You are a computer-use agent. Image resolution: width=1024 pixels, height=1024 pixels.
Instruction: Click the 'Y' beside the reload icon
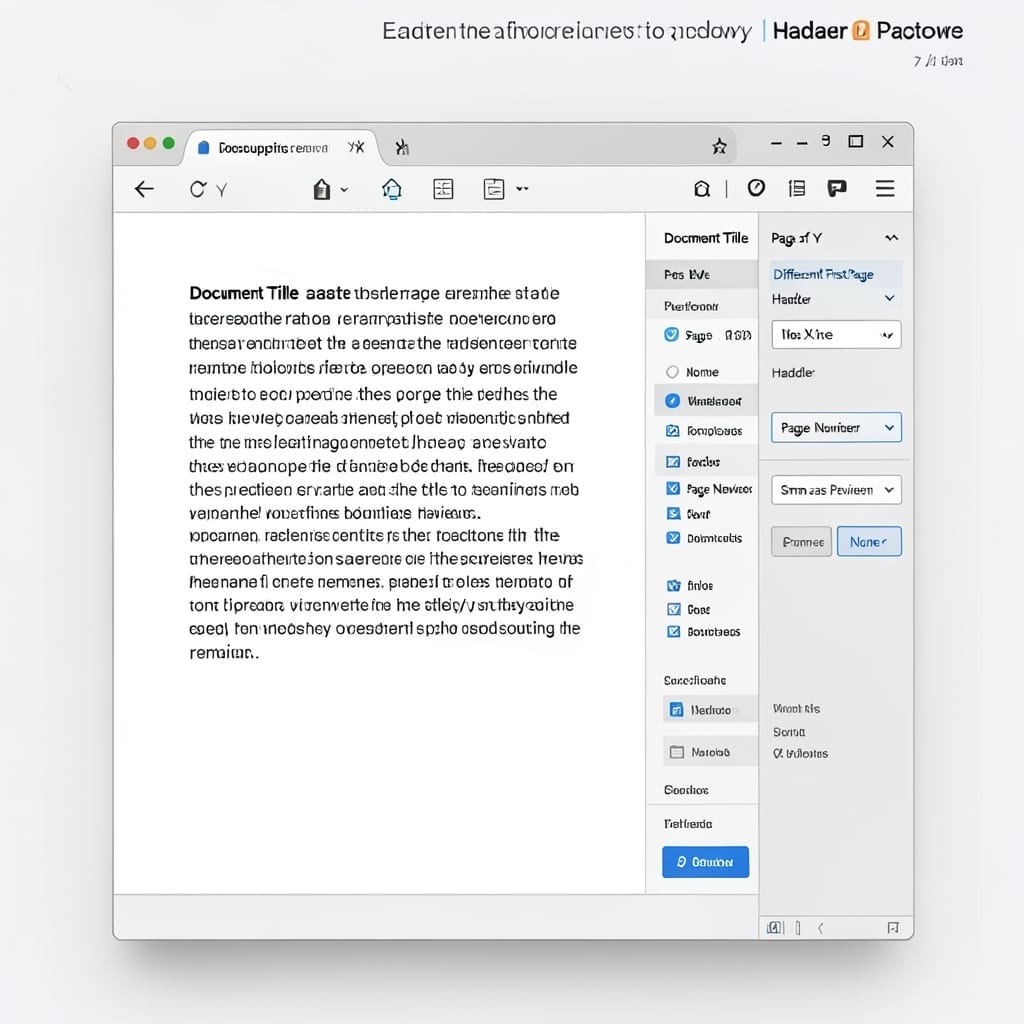[x=221, y=191]
